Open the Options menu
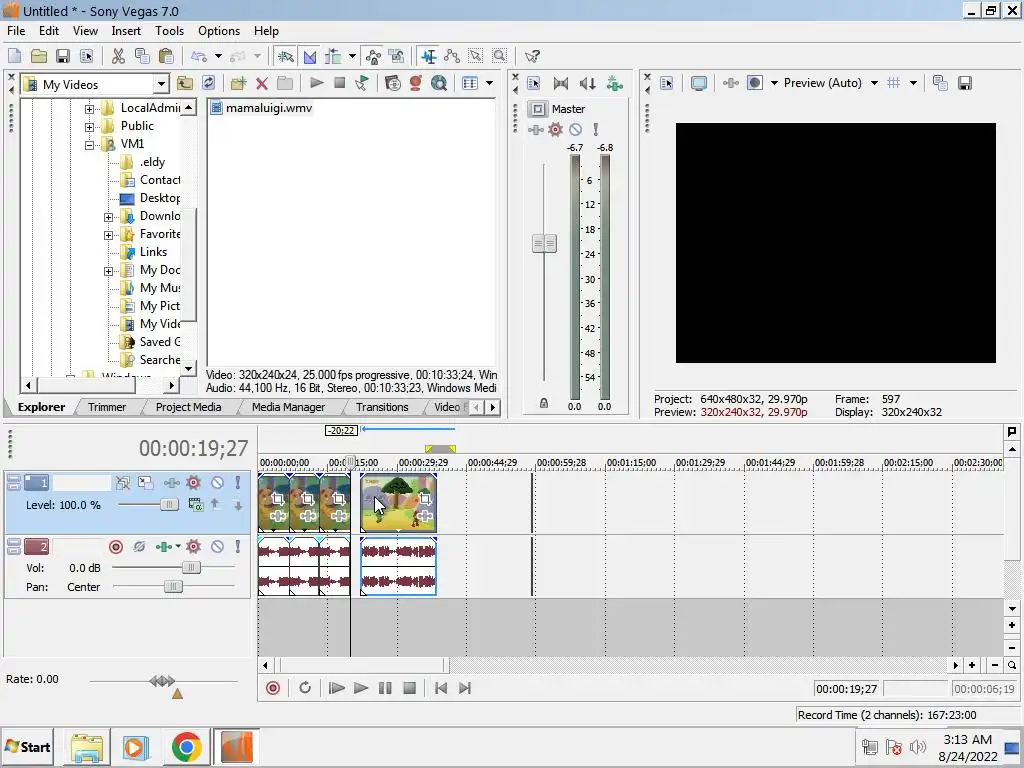The height and width of the screenshot is (768, 1024). [219, 31]
